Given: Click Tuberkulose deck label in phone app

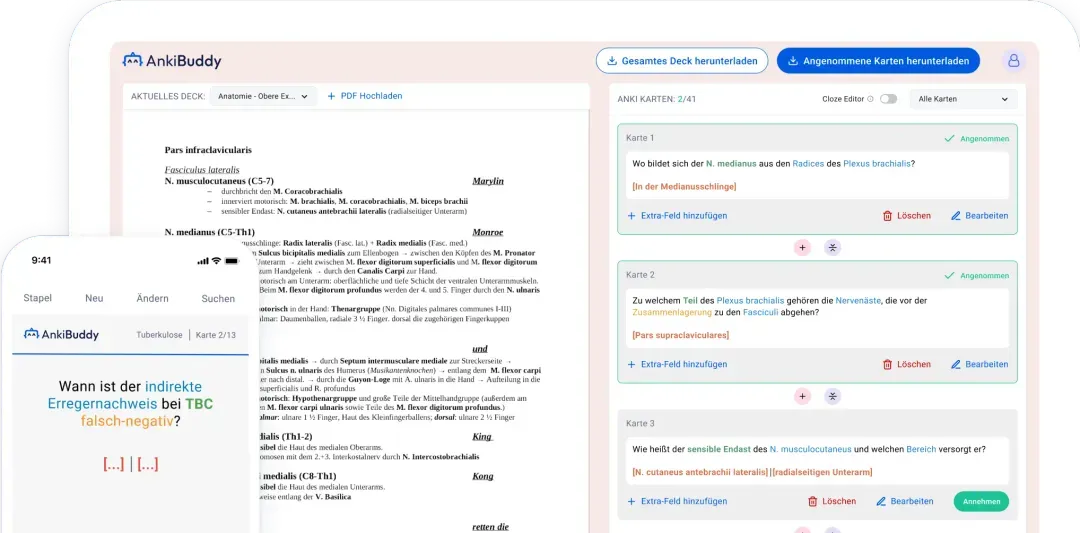Looking at the screenshot, I should pyautogui.click(x=159, y=335).
